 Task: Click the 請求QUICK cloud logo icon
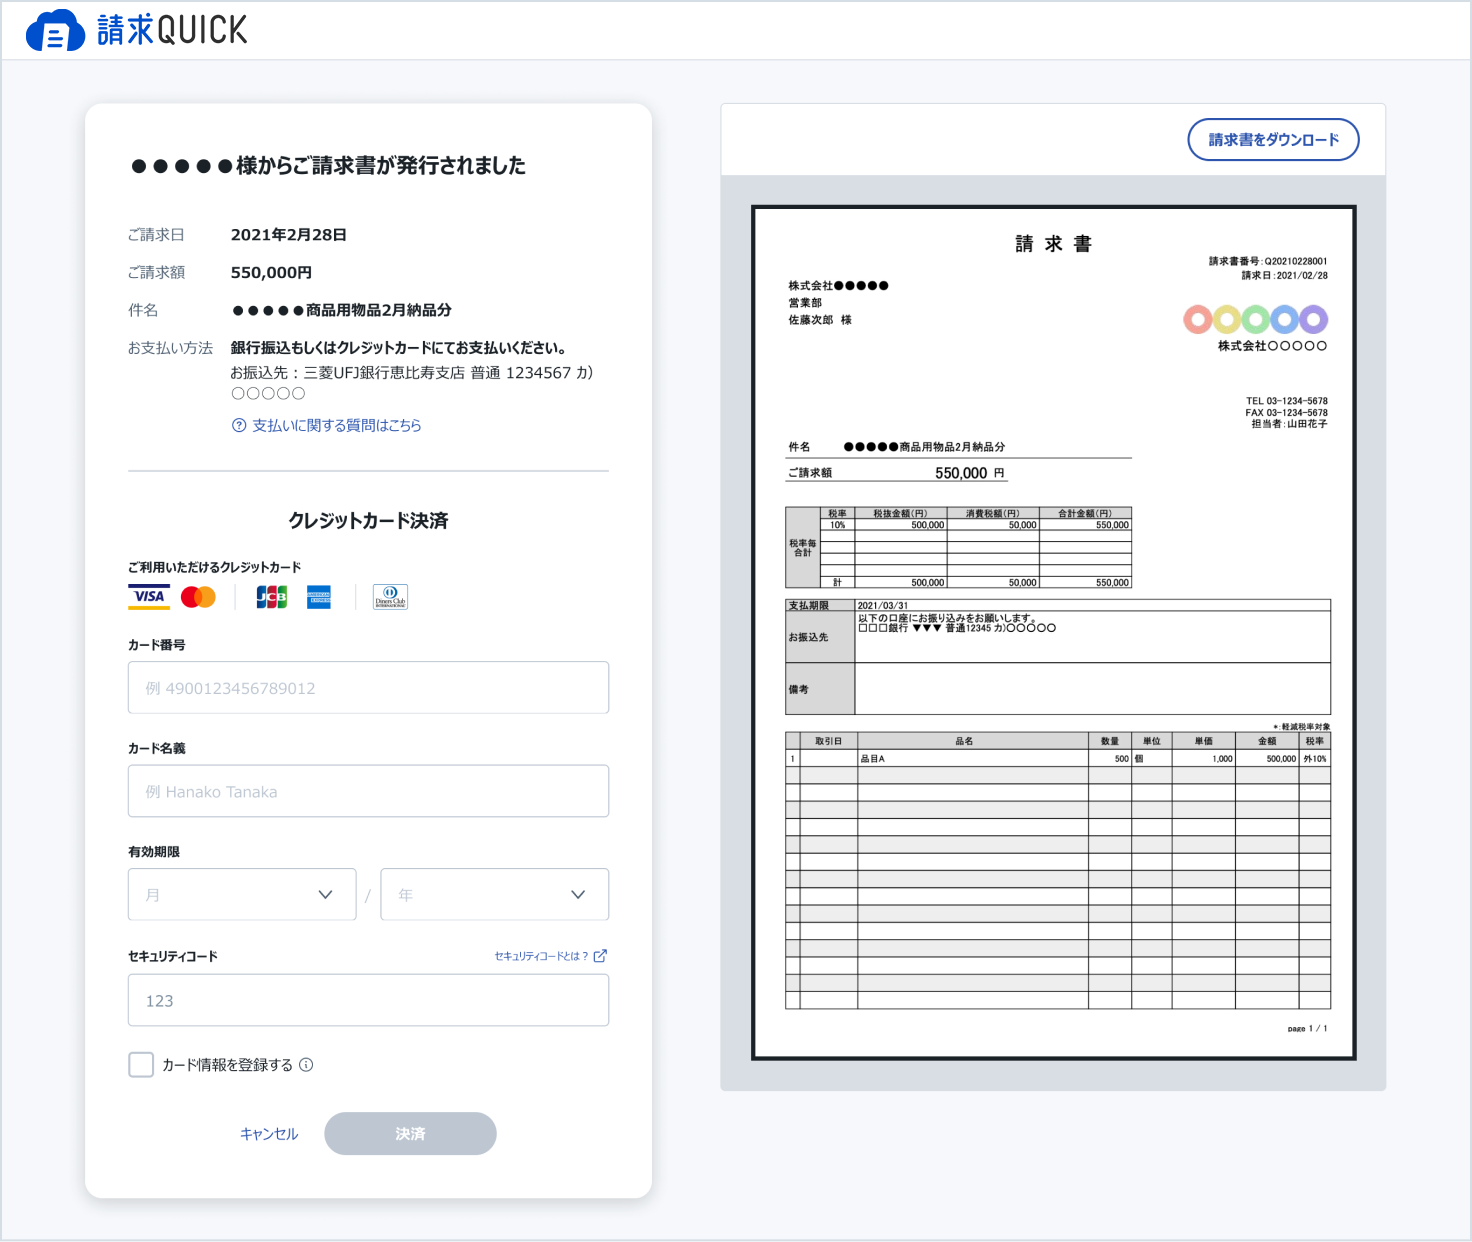(x=55, y=31)
